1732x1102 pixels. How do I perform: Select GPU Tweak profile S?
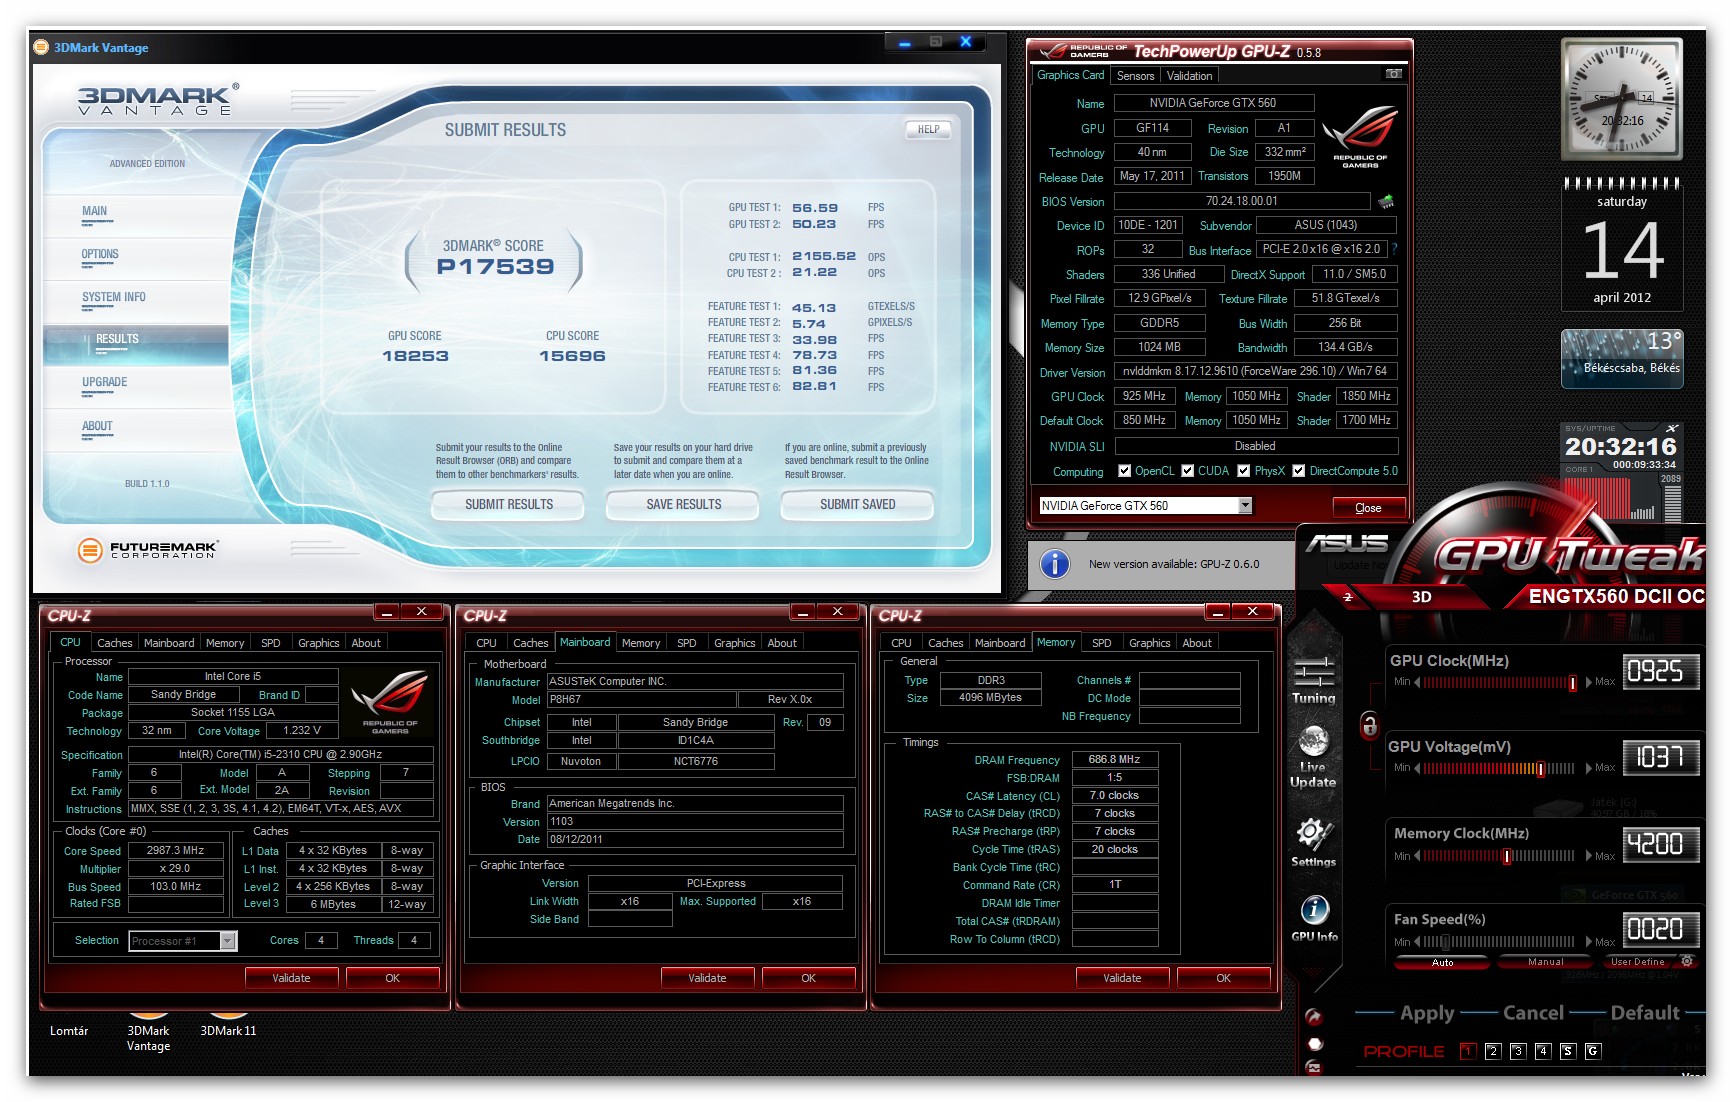1567,1051
